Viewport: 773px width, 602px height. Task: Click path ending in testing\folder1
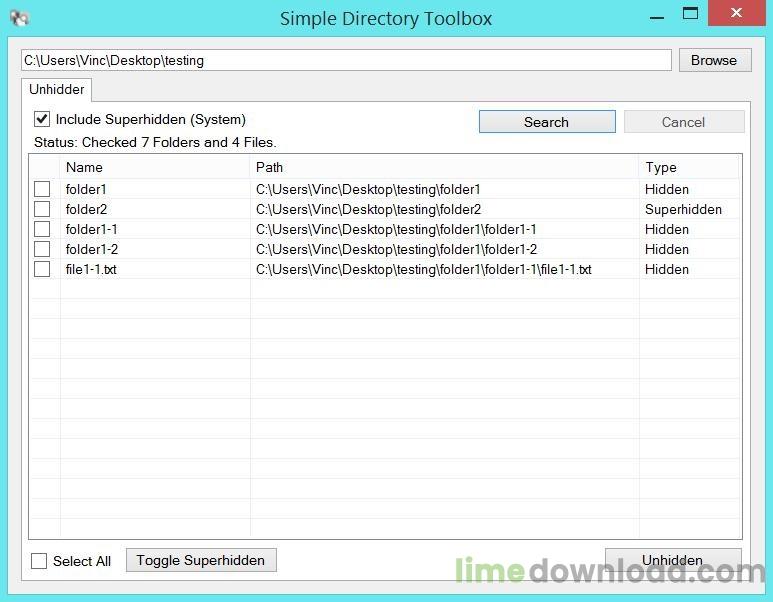pos(368,189)
